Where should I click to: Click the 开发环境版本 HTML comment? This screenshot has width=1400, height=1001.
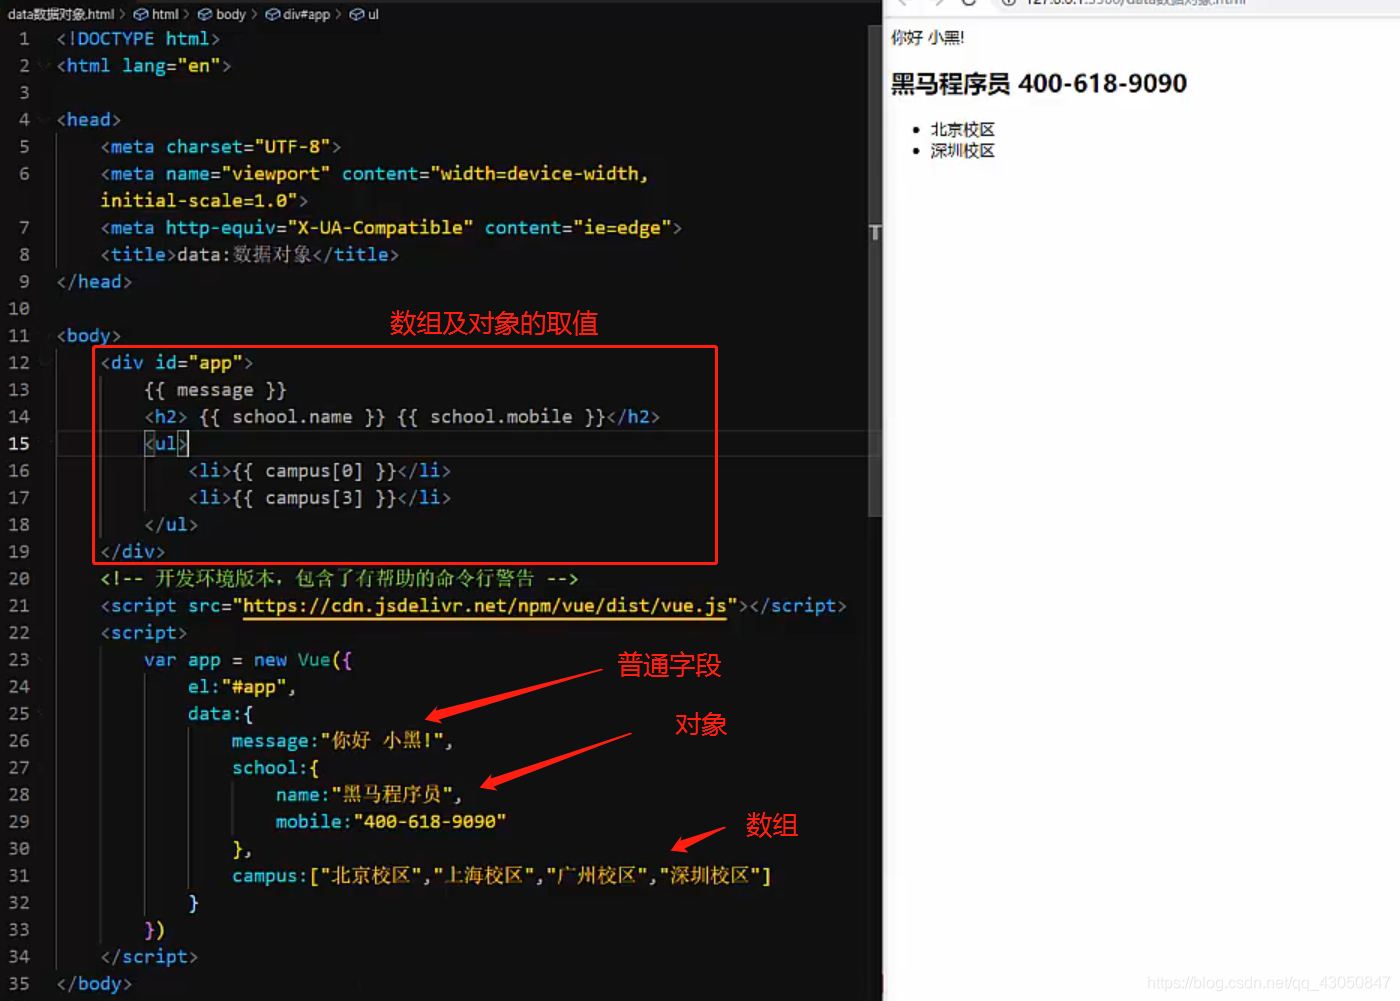coord(339,579)
